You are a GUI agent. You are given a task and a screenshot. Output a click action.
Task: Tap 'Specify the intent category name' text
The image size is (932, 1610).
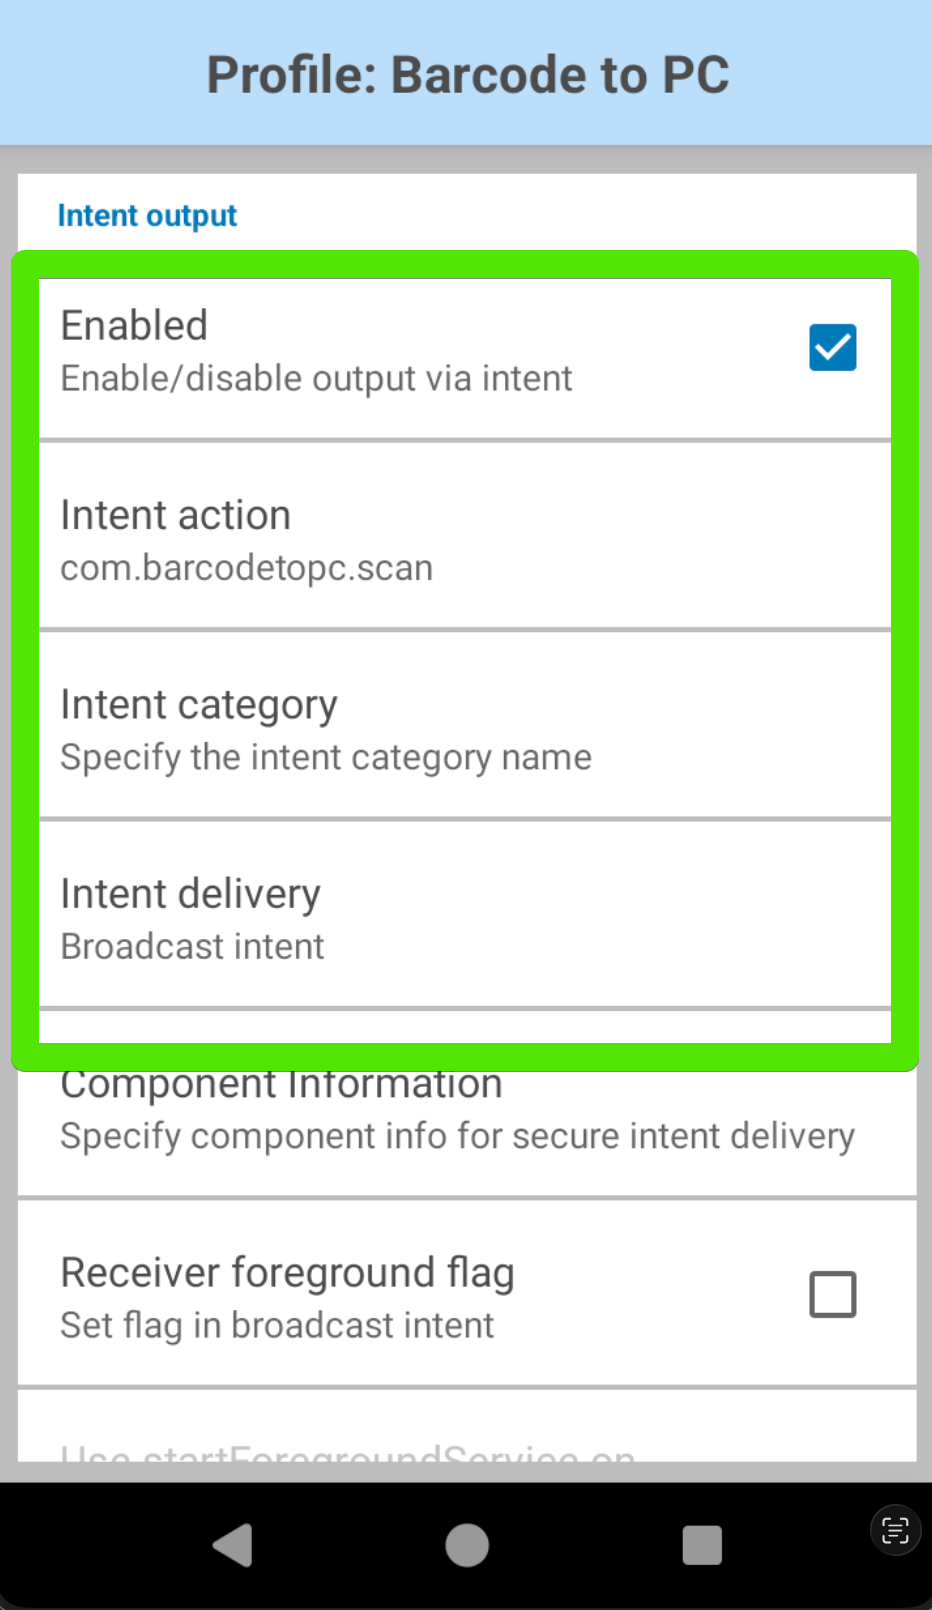(x=326, y=758)
